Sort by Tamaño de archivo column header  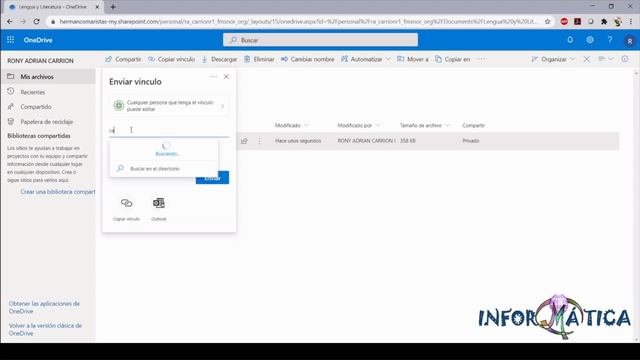pos(424,125)
